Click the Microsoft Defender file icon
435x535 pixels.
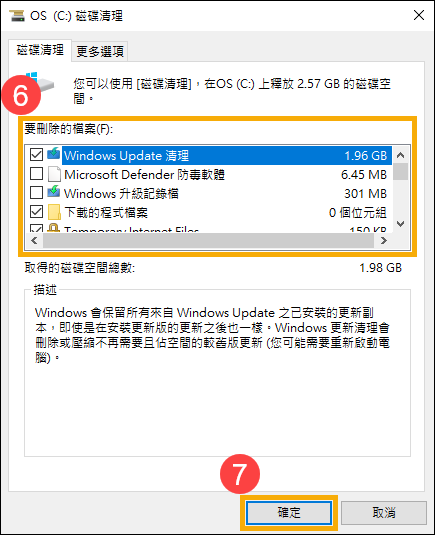point(54,174)
